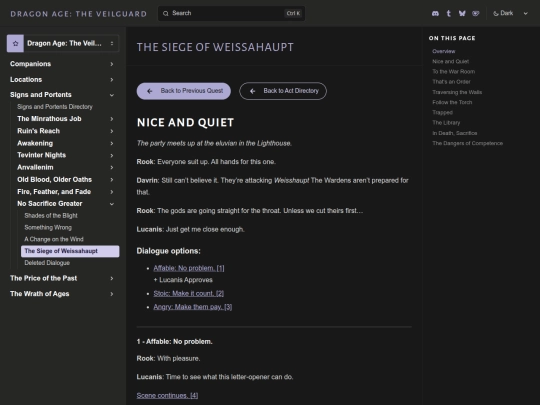Screen dimensions: 540x405
Task: Click the NICE AND QUIET heading
Action: coord(185,123)
